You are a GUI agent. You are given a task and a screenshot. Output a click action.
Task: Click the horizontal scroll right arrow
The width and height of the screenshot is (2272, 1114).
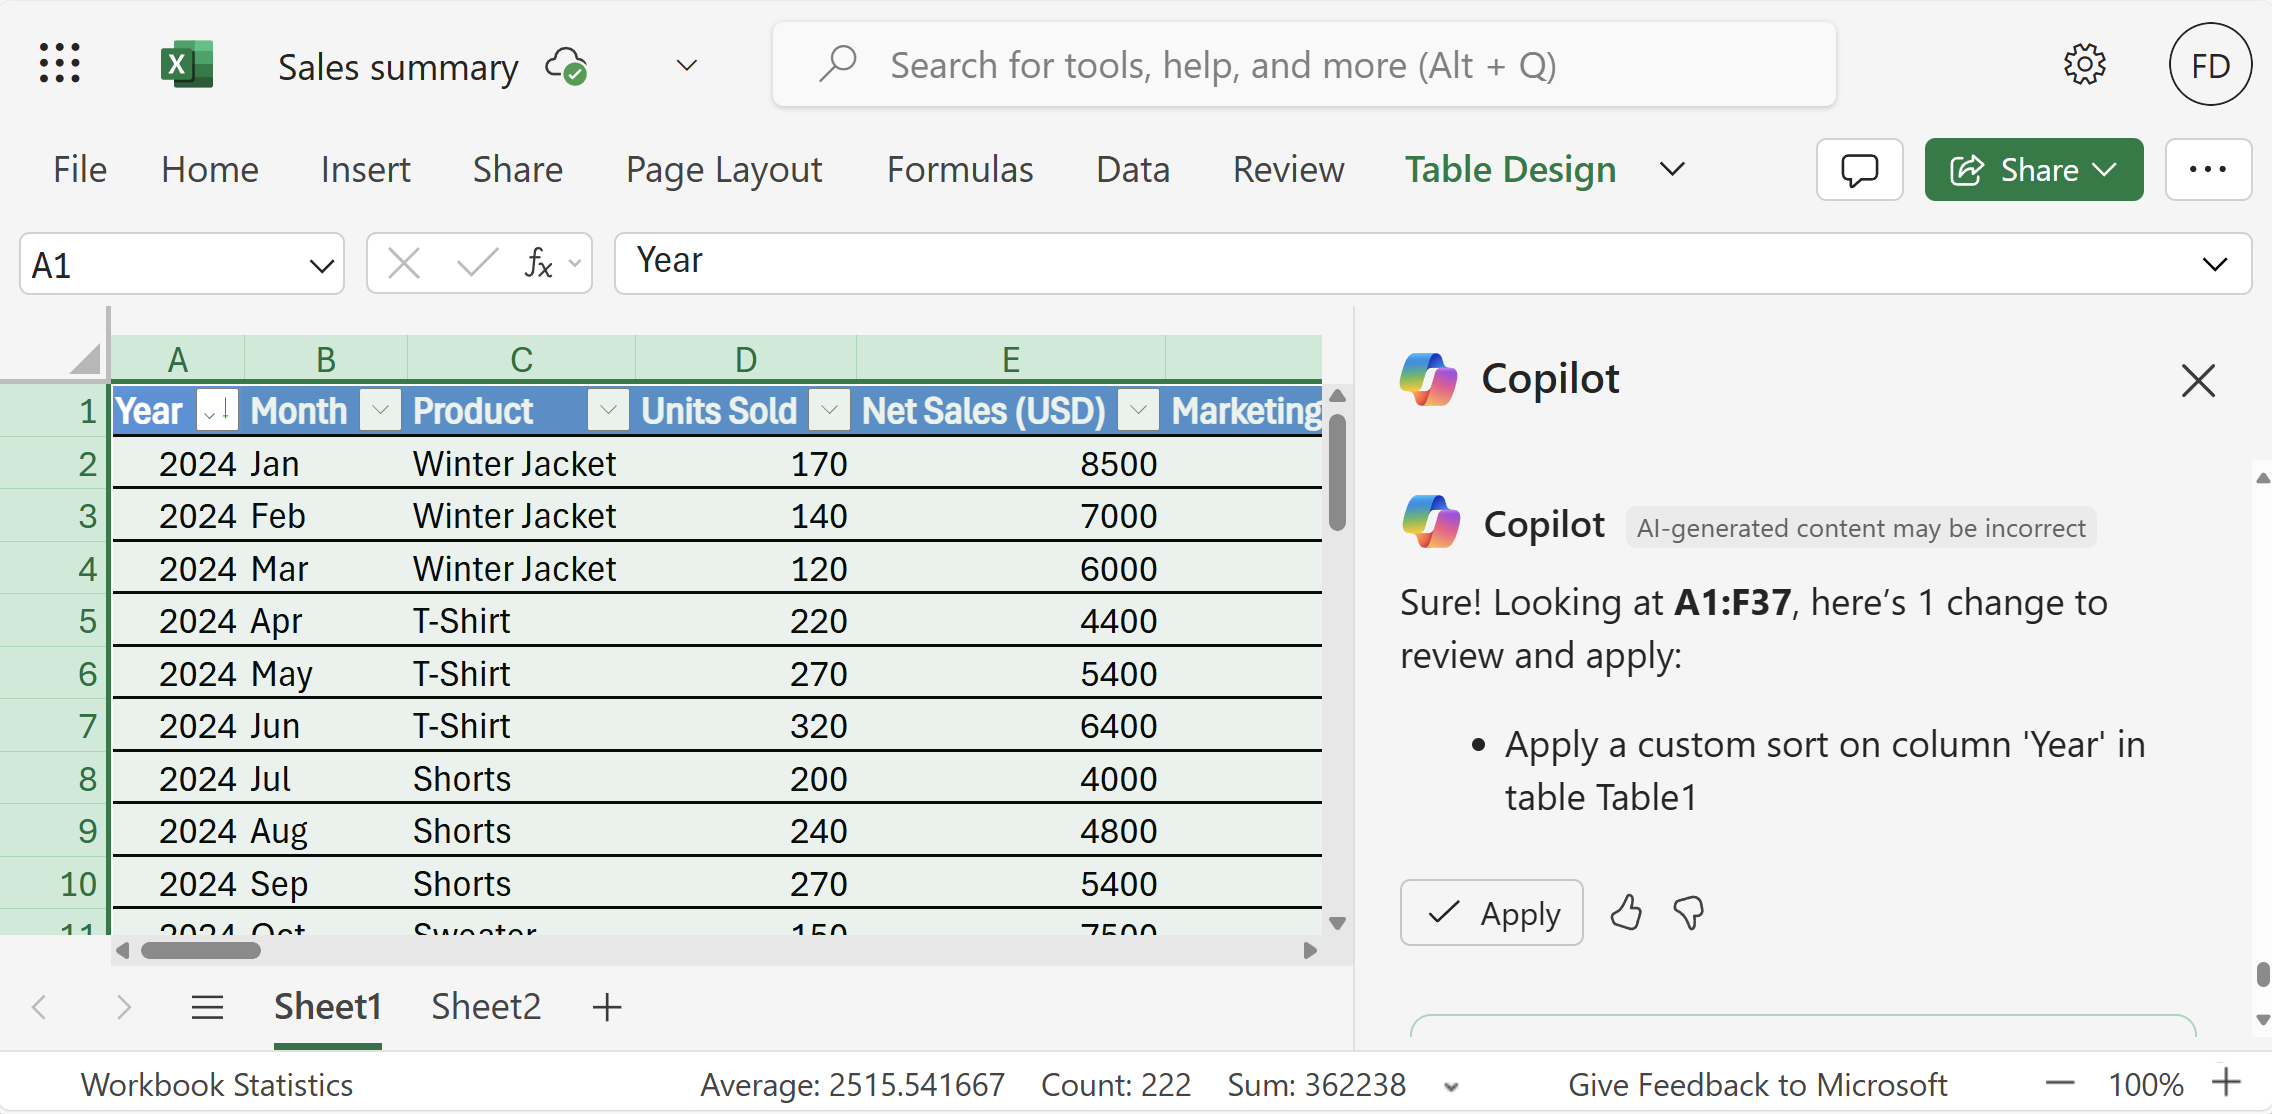pyautogui.click(x=1310, y=950)
